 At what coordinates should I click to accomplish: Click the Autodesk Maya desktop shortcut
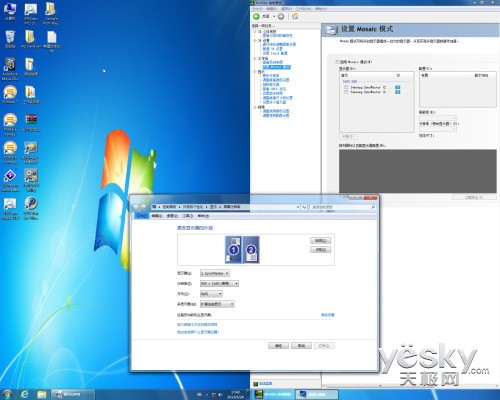click(x=10, y=69)
